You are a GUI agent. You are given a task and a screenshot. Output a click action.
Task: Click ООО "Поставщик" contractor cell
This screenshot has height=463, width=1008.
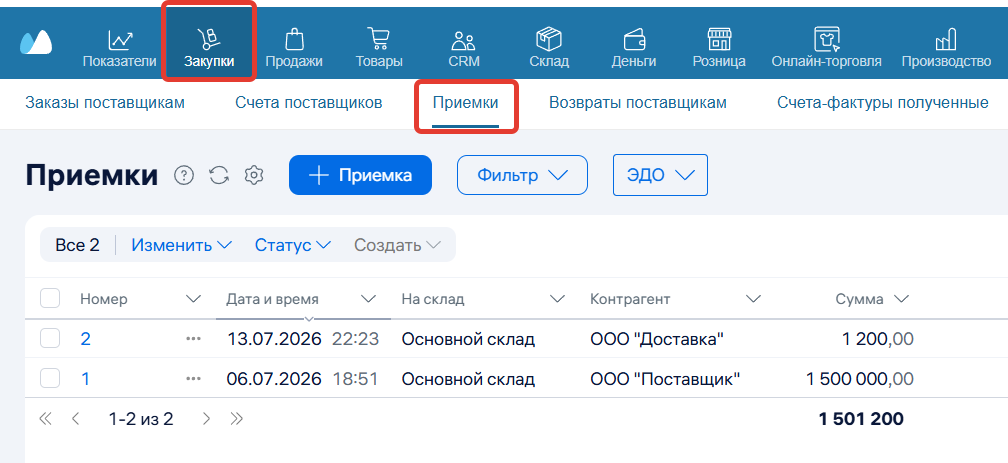click(x=665, y=379)
